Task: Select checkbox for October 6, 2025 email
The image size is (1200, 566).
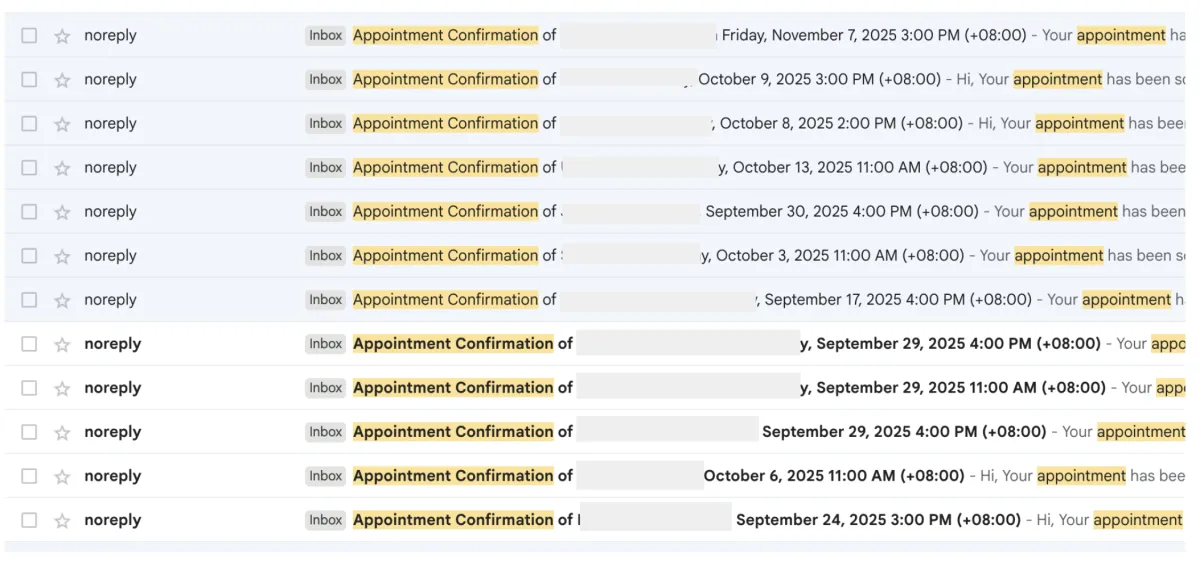Action: [29, 476]
